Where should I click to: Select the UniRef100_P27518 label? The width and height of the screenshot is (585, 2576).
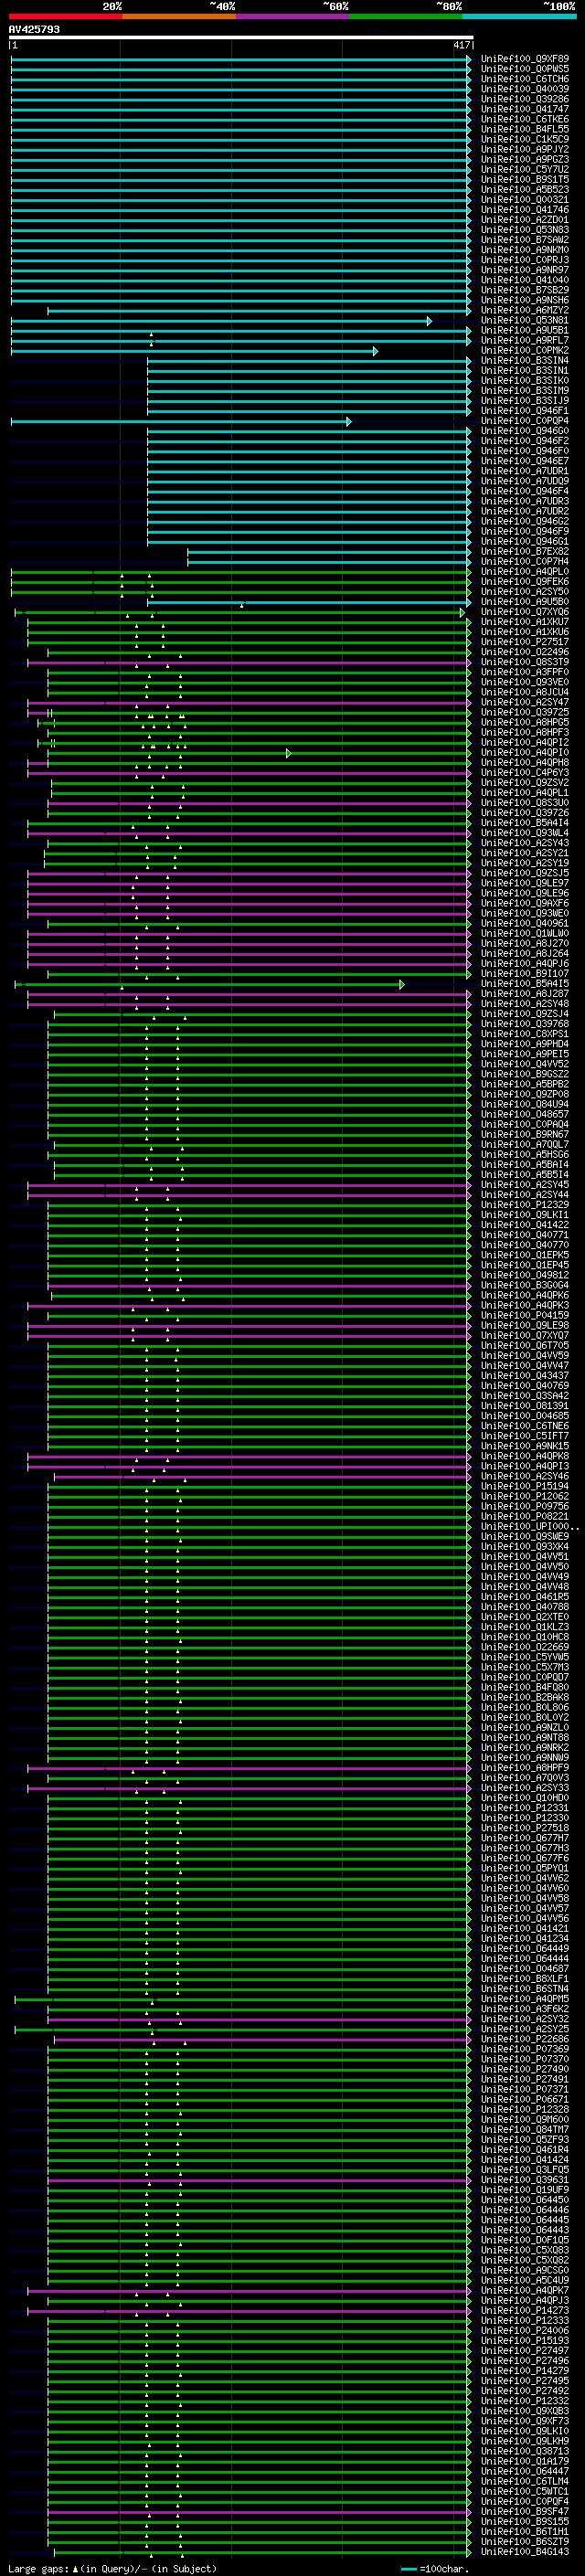click(525, 1828)
